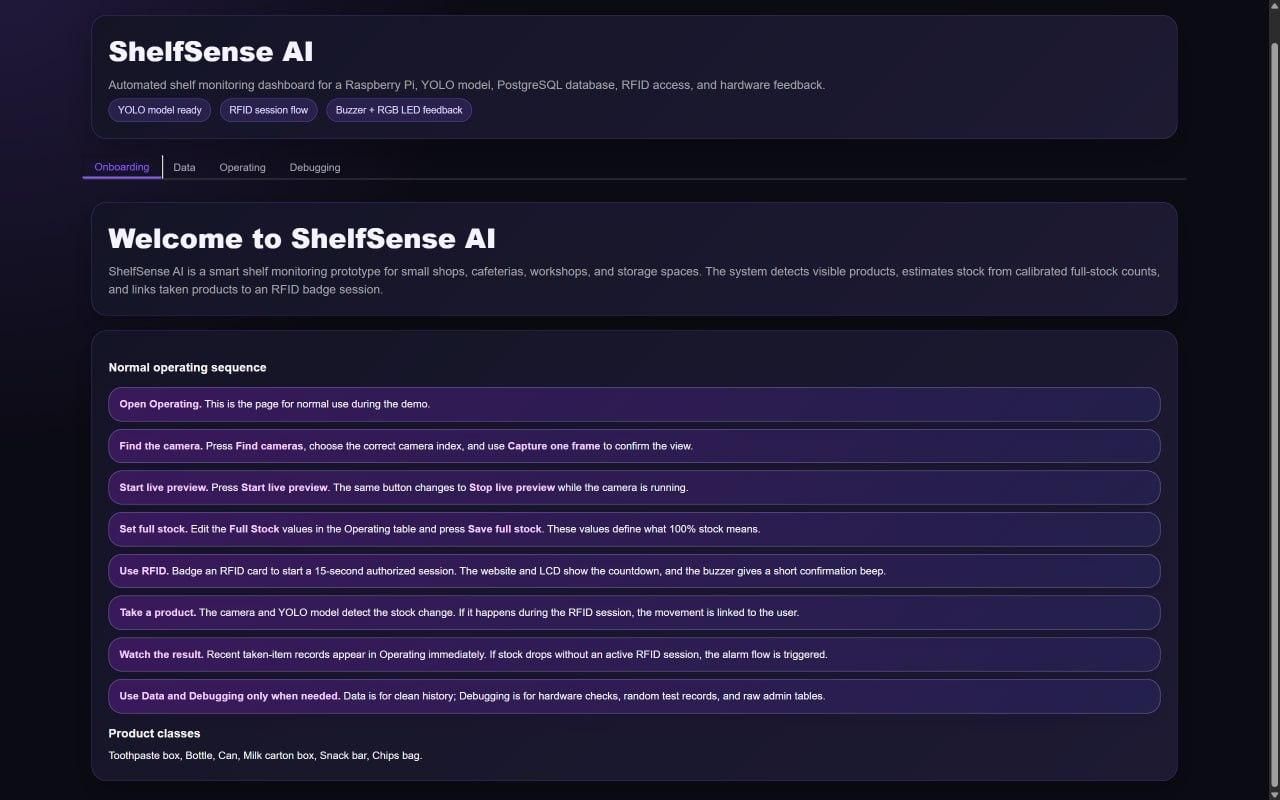Switch to the Data tab
This screenshot has width=1280, height=800.
click(184, 167)
